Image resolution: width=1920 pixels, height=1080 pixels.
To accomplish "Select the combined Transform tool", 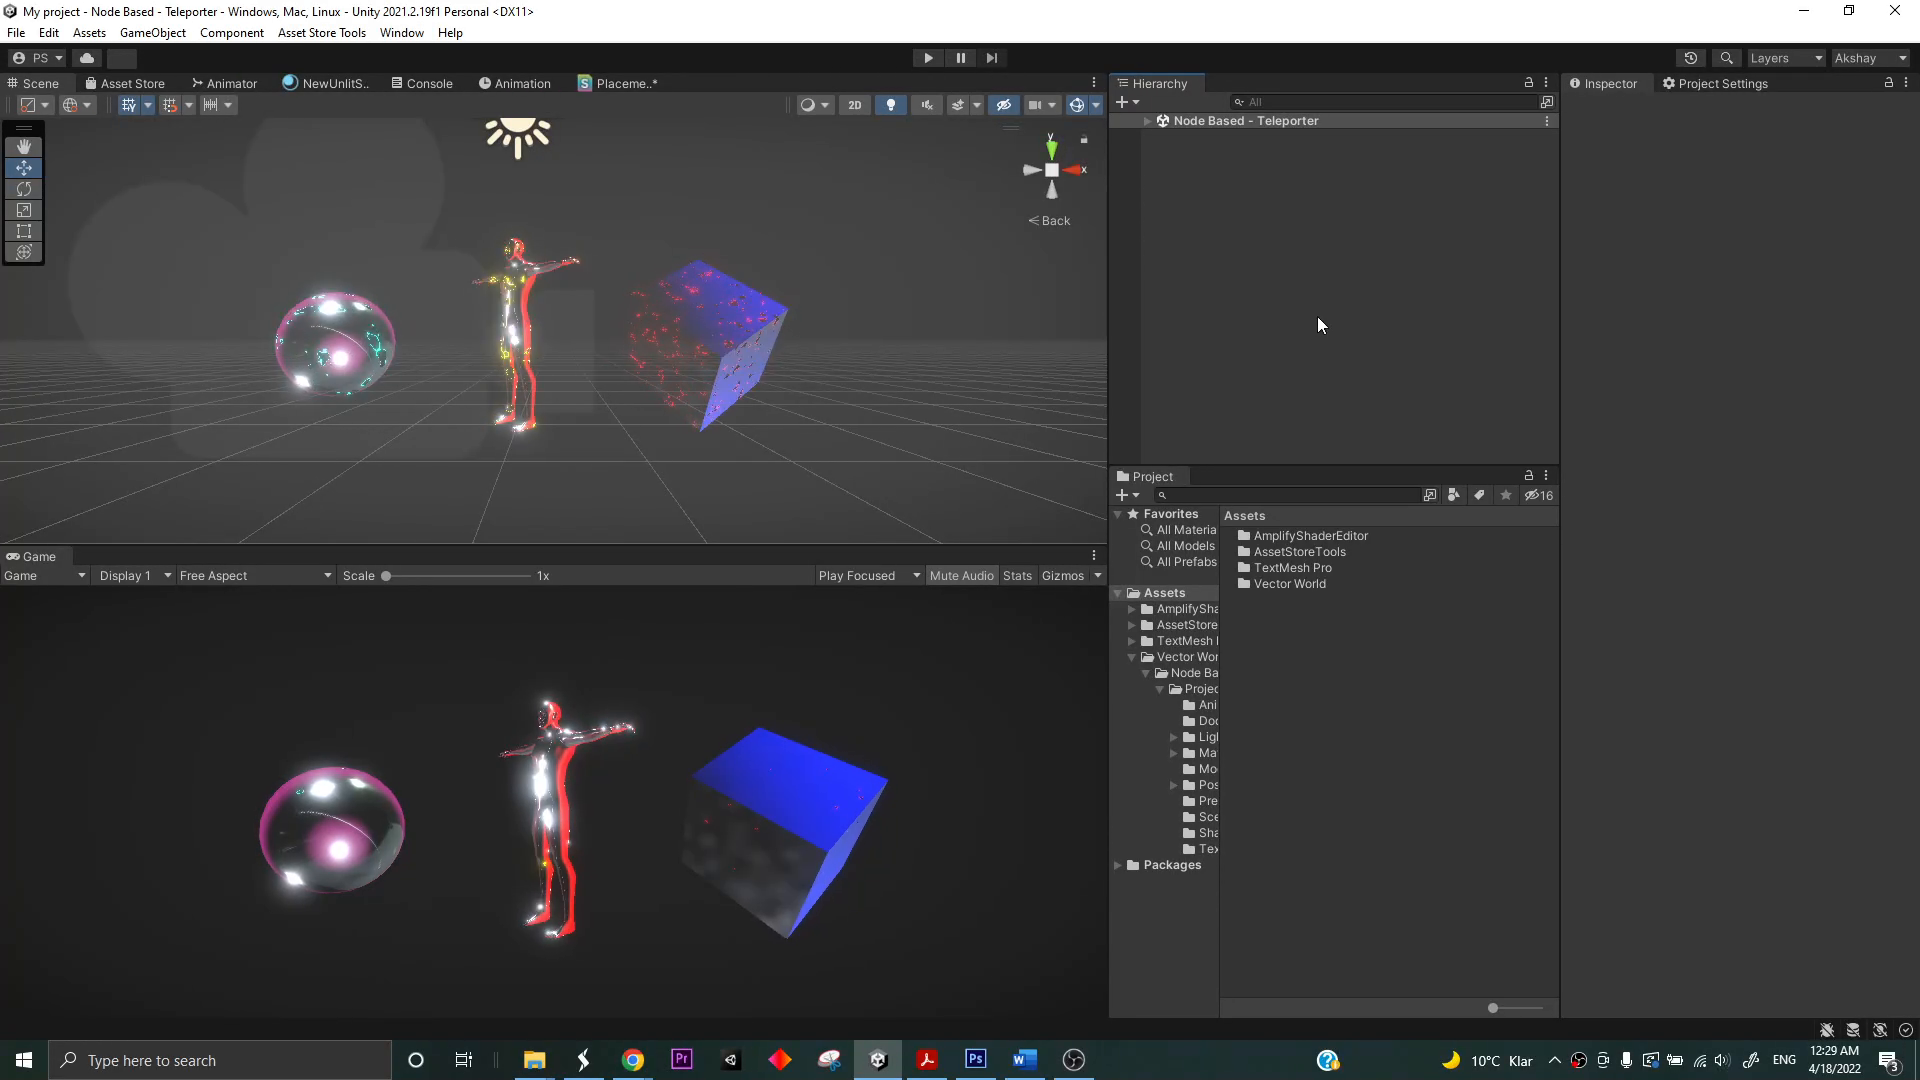I will [x=24, y=252].
